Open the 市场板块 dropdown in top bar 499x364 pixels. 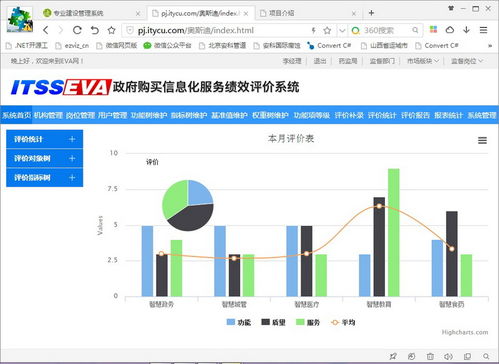[x=423, y=61]
